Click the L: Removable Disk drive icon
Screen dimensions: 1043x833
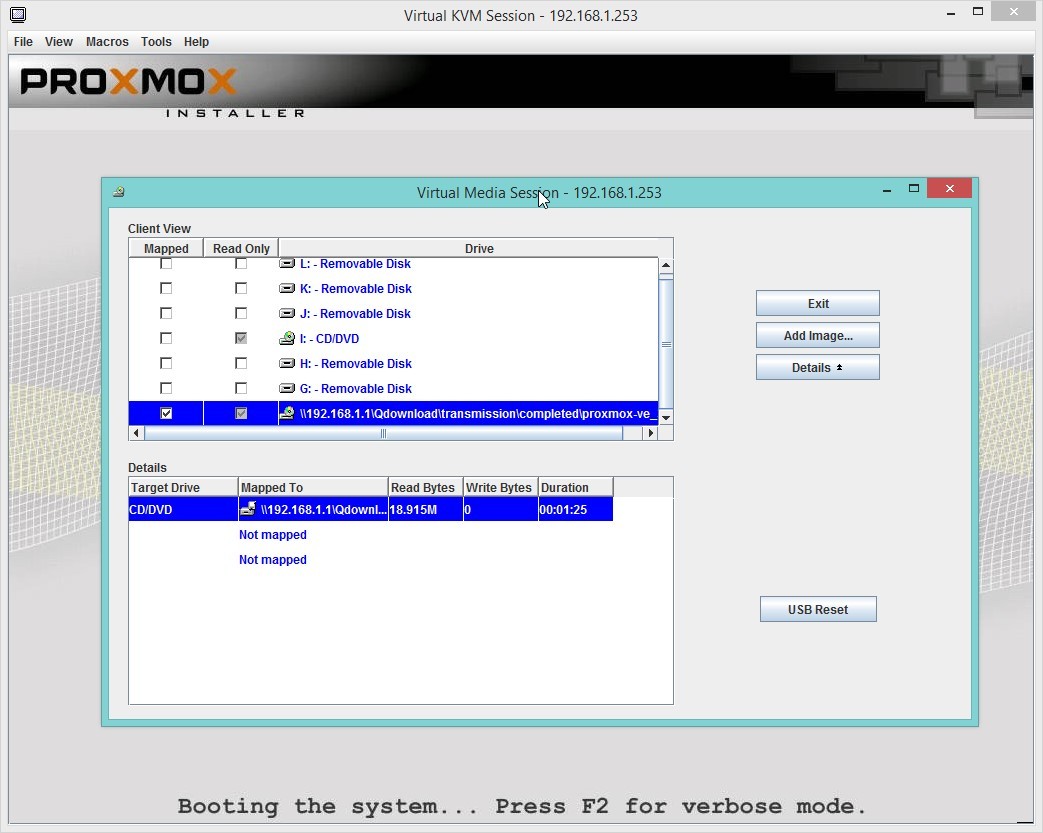[x=287, y=263]
